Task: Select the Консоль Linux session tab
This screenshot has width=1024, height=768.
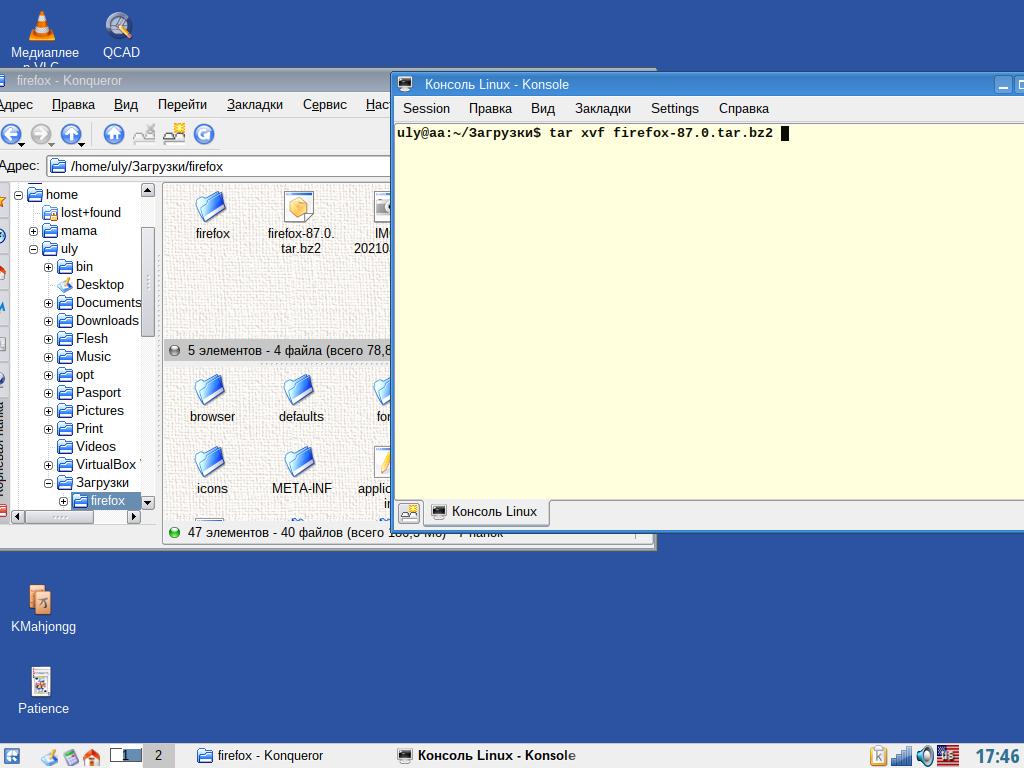Action: (487, 512)
